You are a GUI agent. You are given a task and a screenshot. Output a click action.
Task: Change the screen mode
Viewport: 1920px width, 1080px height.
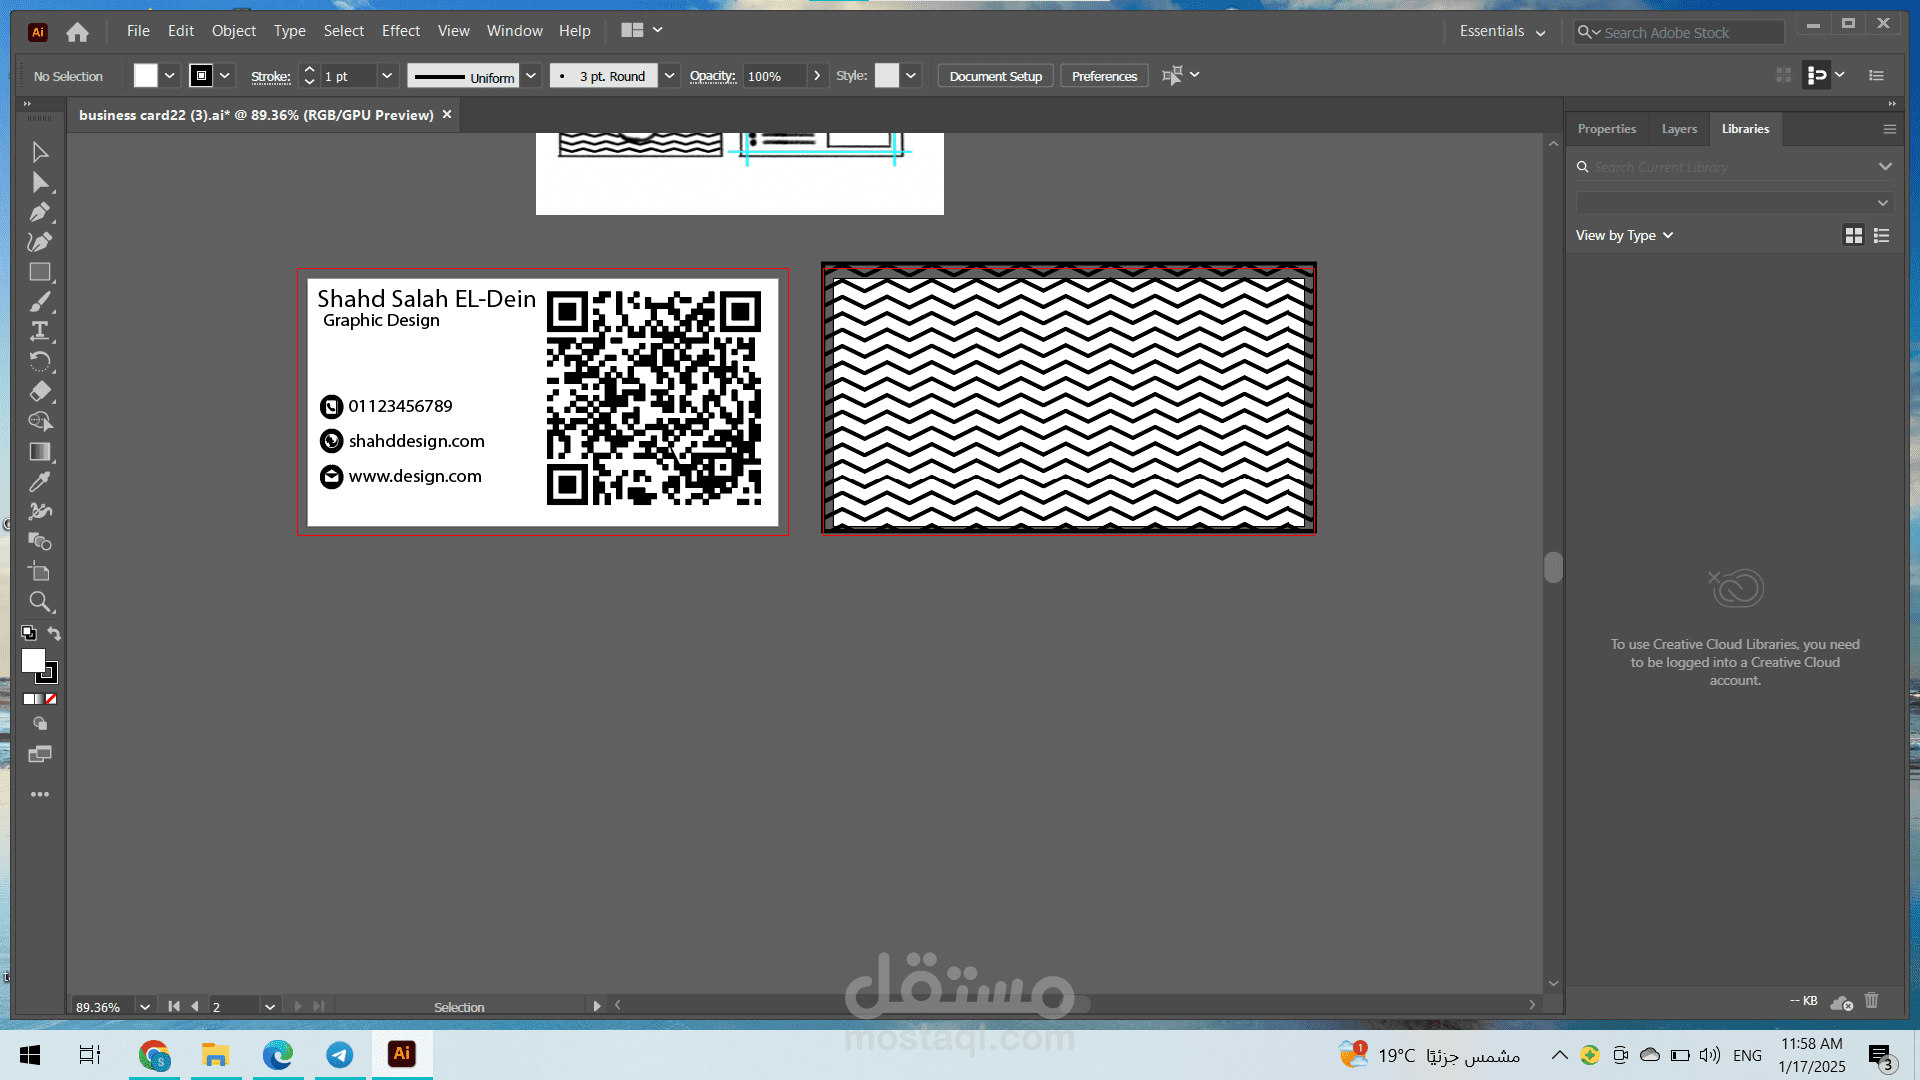click(40, 754)
